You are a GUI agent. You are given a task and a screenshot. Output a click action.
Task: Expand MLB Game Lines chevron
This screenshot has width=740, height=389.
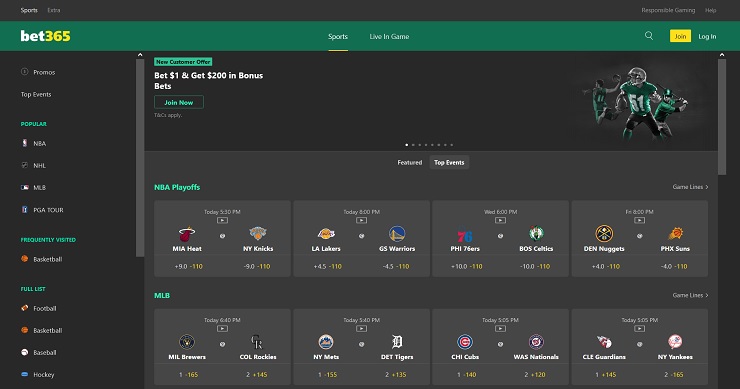706,295
